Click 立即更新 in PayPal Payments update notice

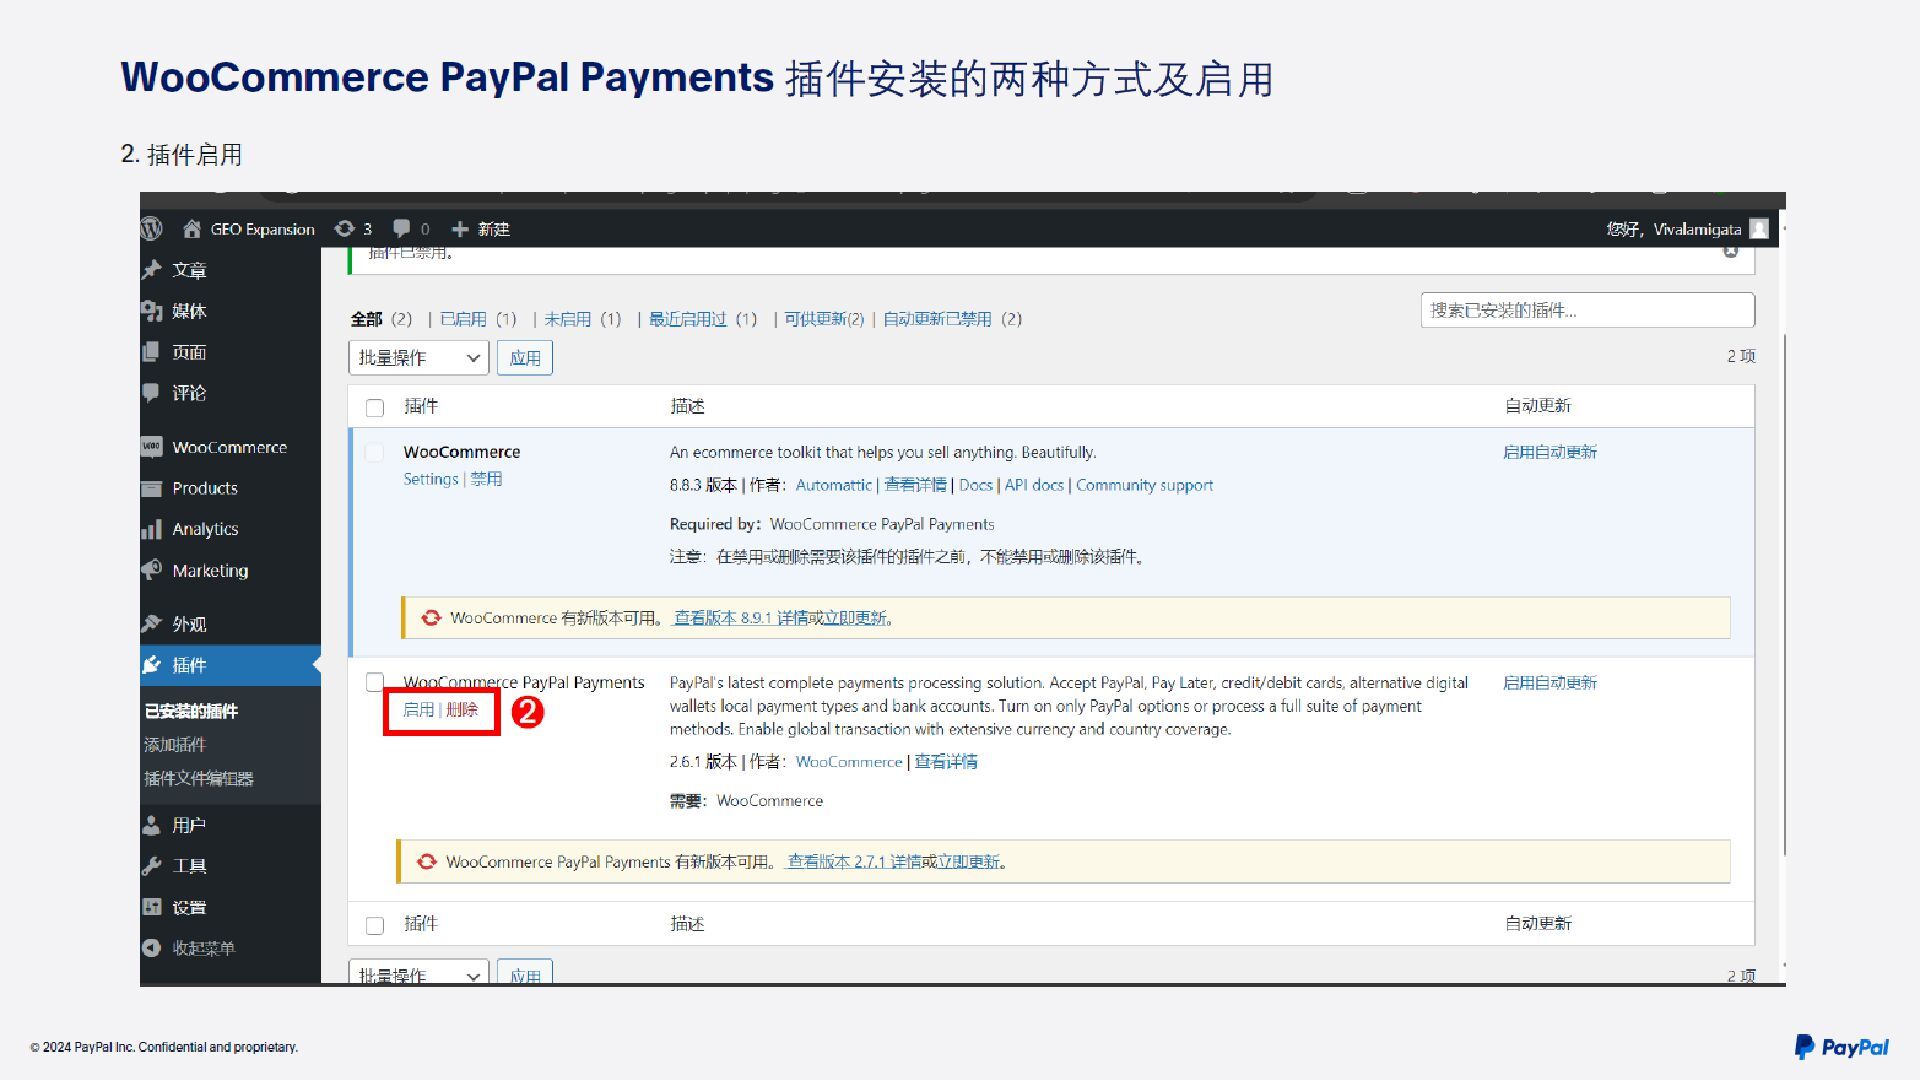point(969,862)
